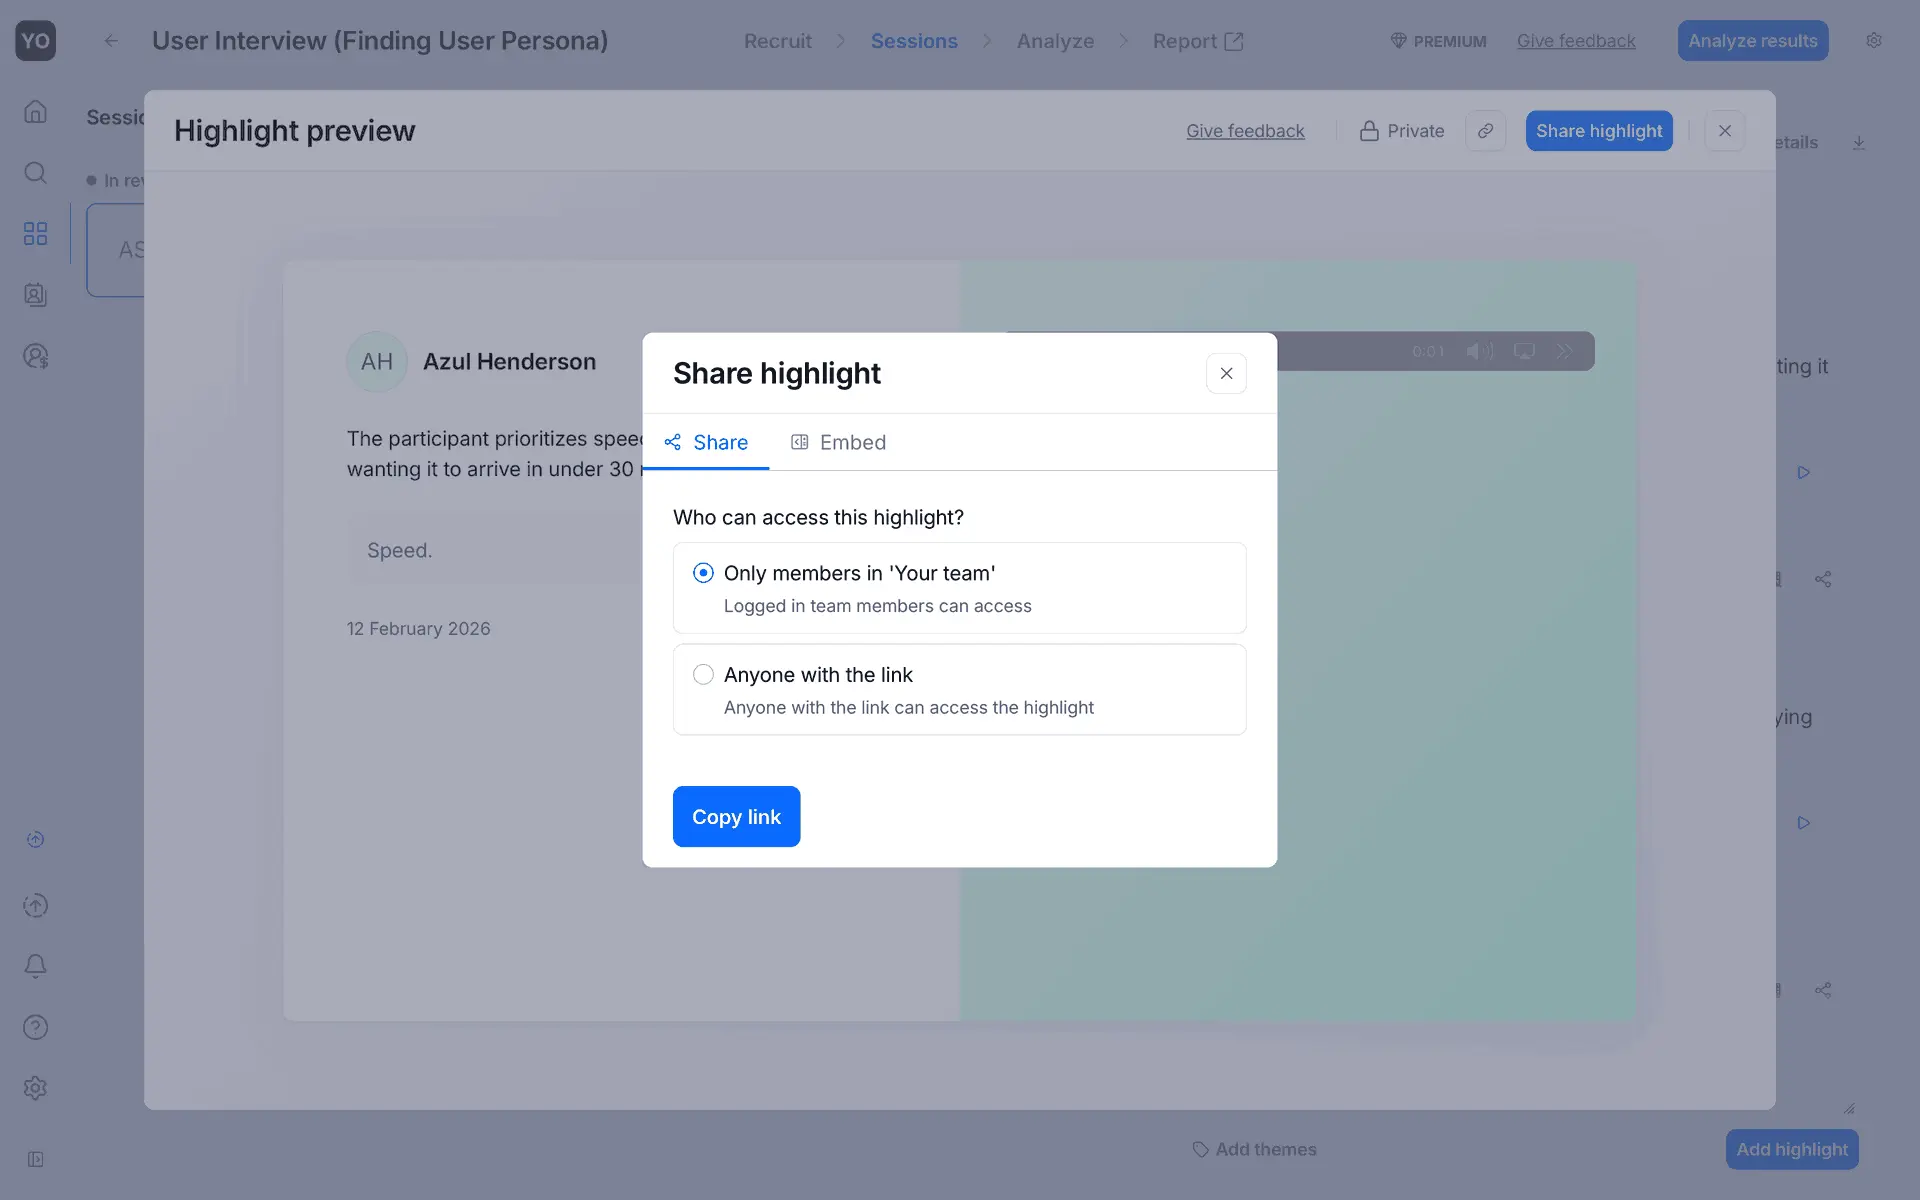
Task: Select the Share tab
Action: click(706, 442)
